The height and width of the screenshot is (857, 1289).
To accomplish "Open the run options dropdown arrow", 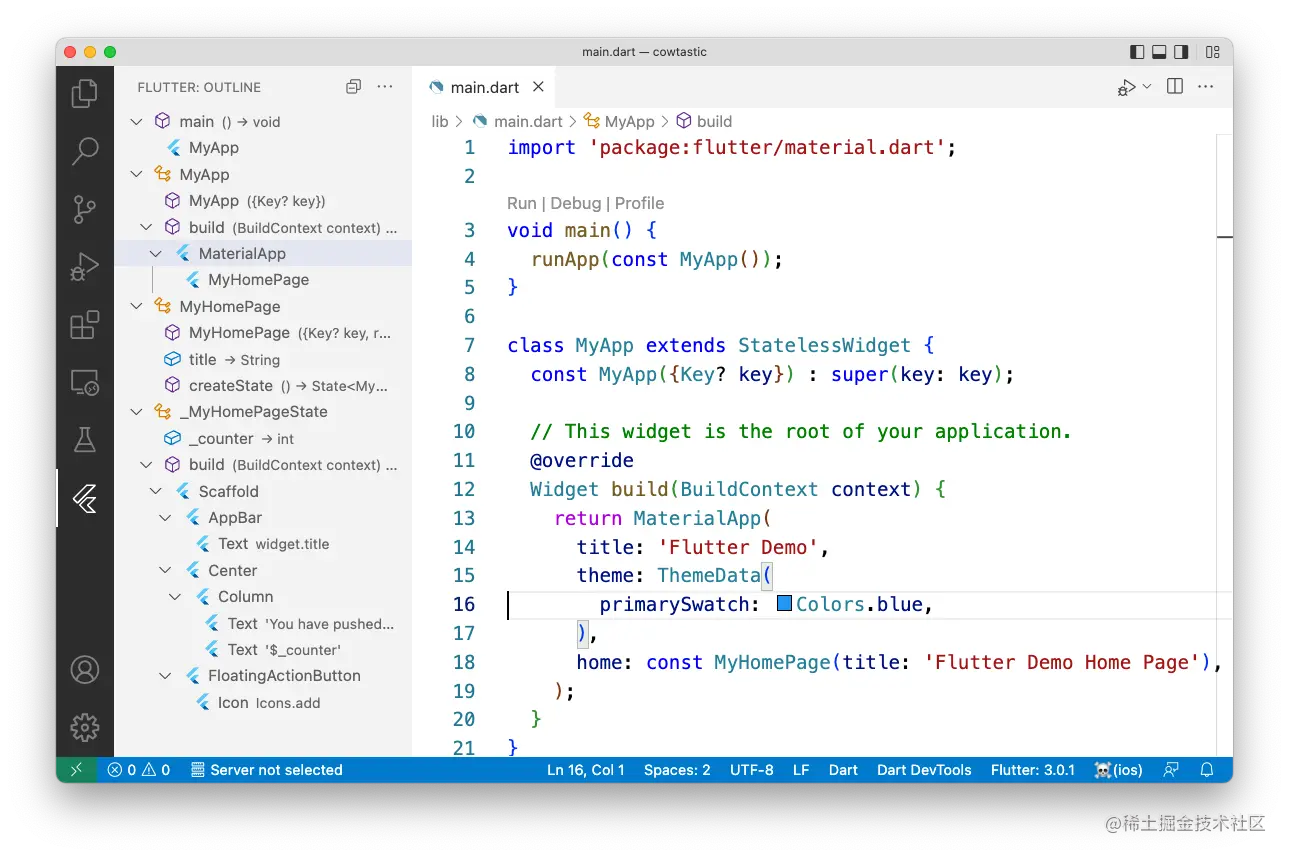I will (x=1147, y=87).
